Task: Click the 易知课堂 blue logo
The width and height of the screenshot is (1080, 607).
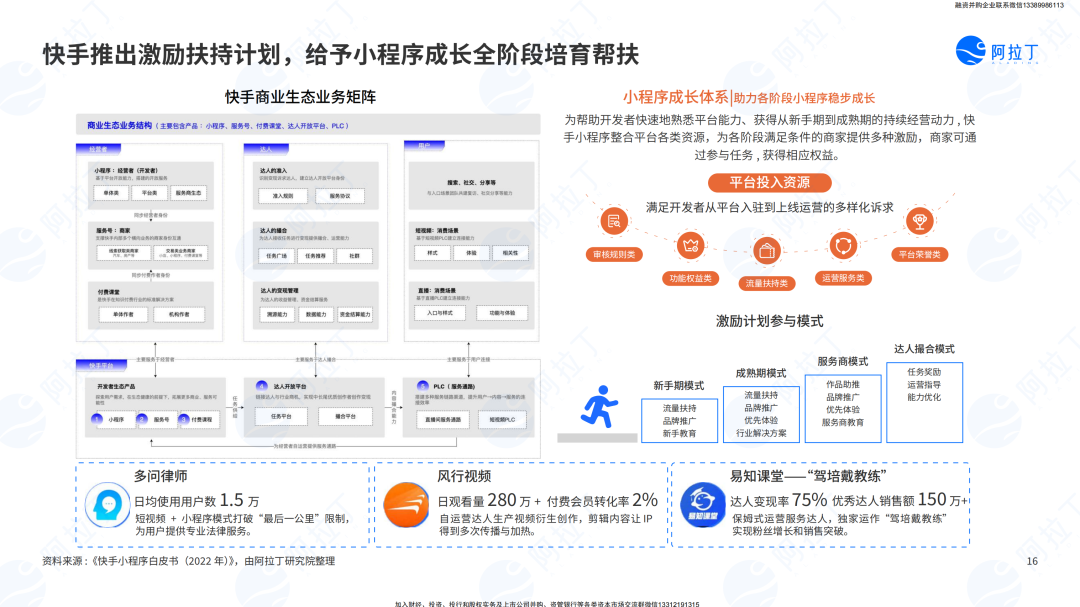Action: tap(703, 505)
